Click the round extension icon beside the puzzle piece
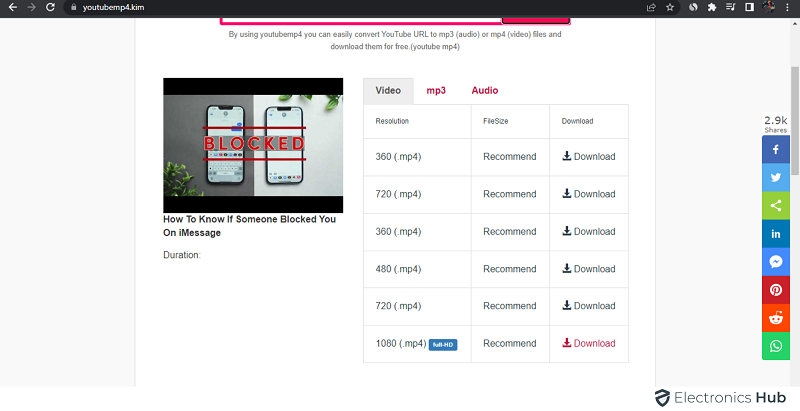The image size is (800, 411). (x=693, y=7)
